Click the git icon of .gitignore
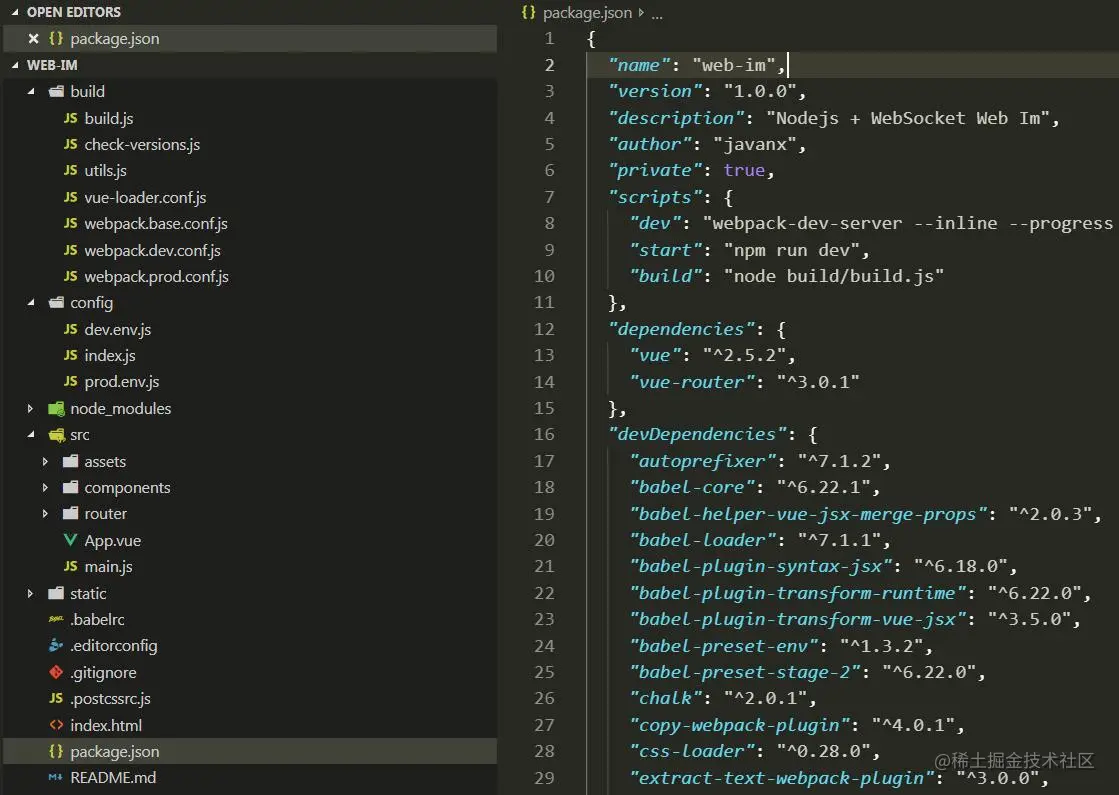The height and width of the screenshot is (795, 1119). [x=56, y=672]
